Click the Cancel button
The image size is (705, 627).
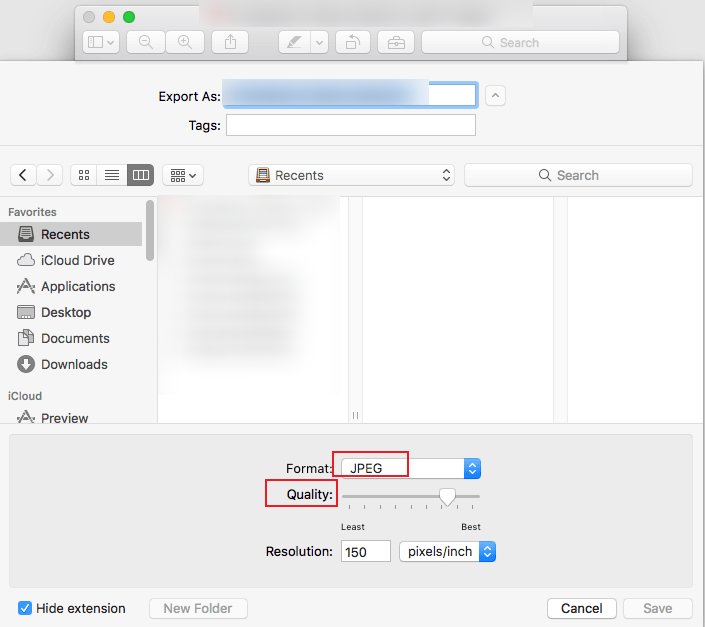[x=582, y=608]
